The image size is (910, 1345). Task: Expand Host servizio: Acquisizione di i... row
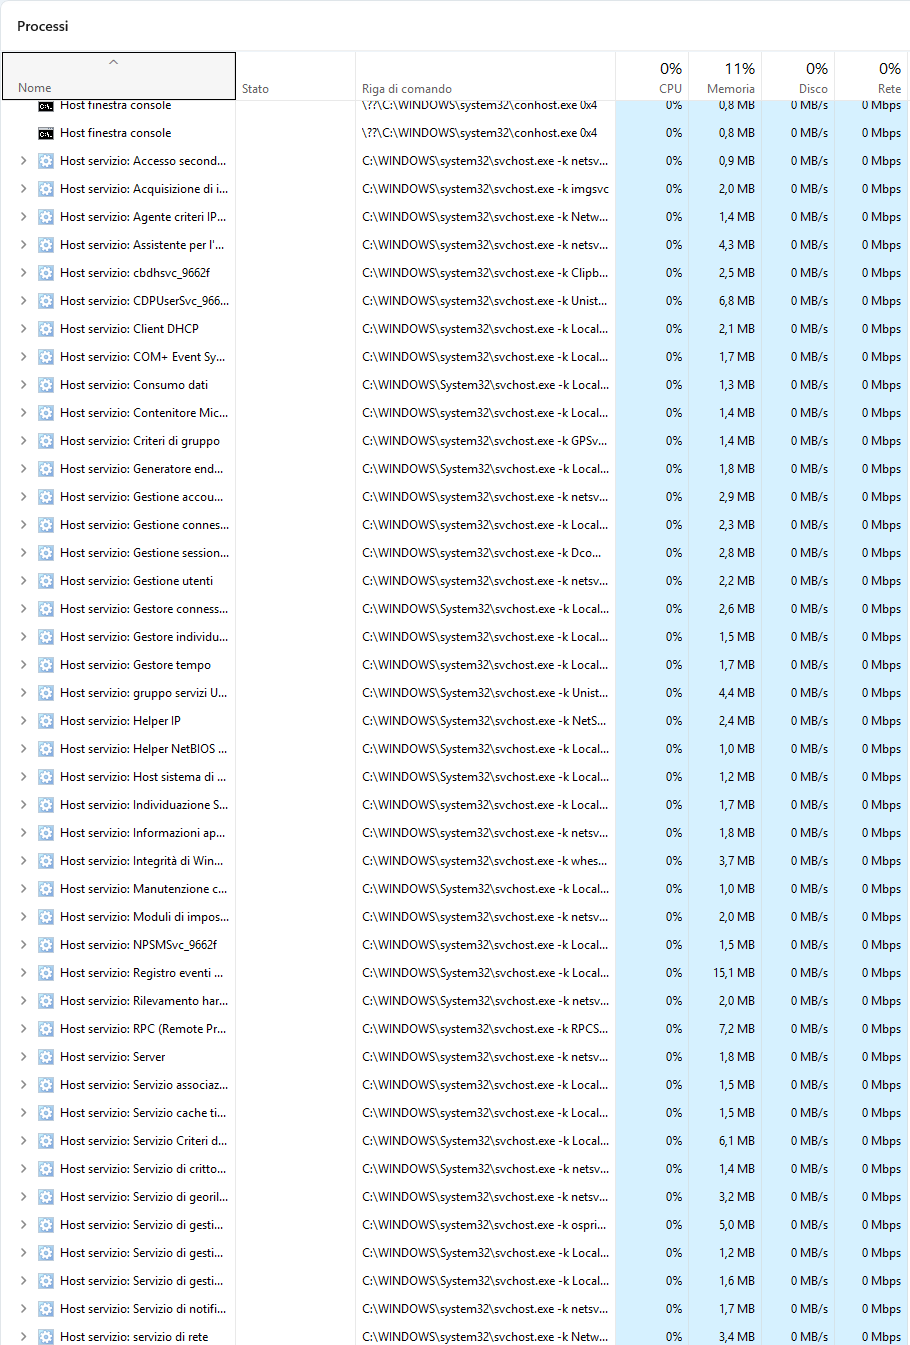[x=24, y=188]
